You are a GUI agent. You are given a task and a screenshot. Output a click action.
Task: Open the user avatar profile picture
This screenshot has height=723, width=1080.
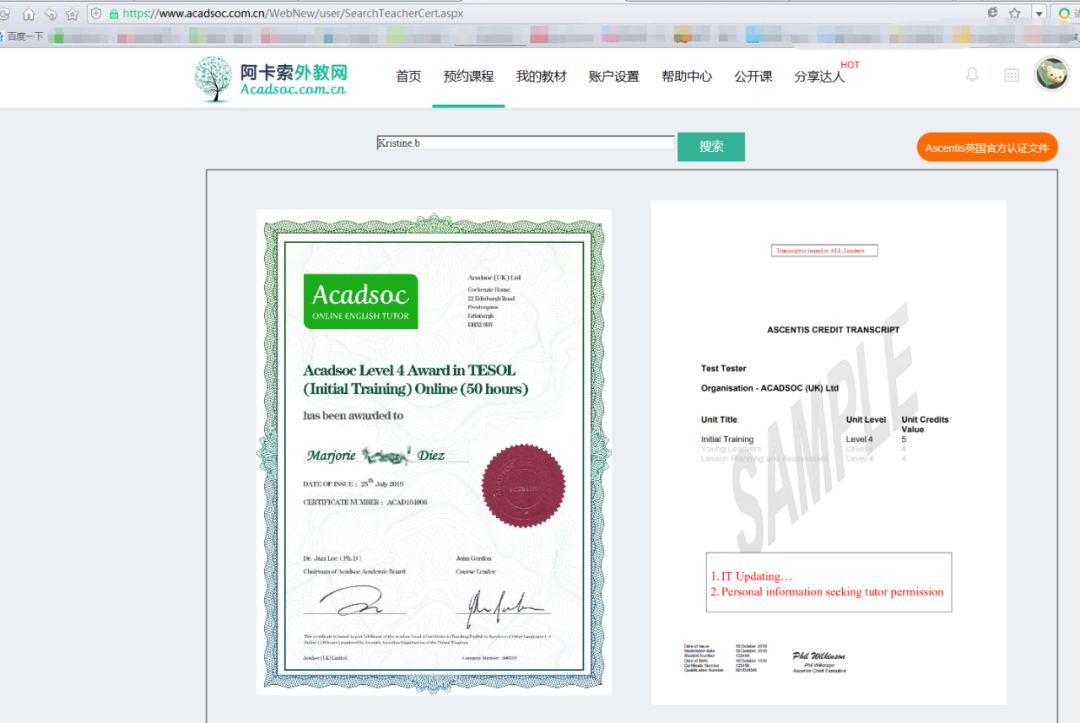[x=1052, y=74]
